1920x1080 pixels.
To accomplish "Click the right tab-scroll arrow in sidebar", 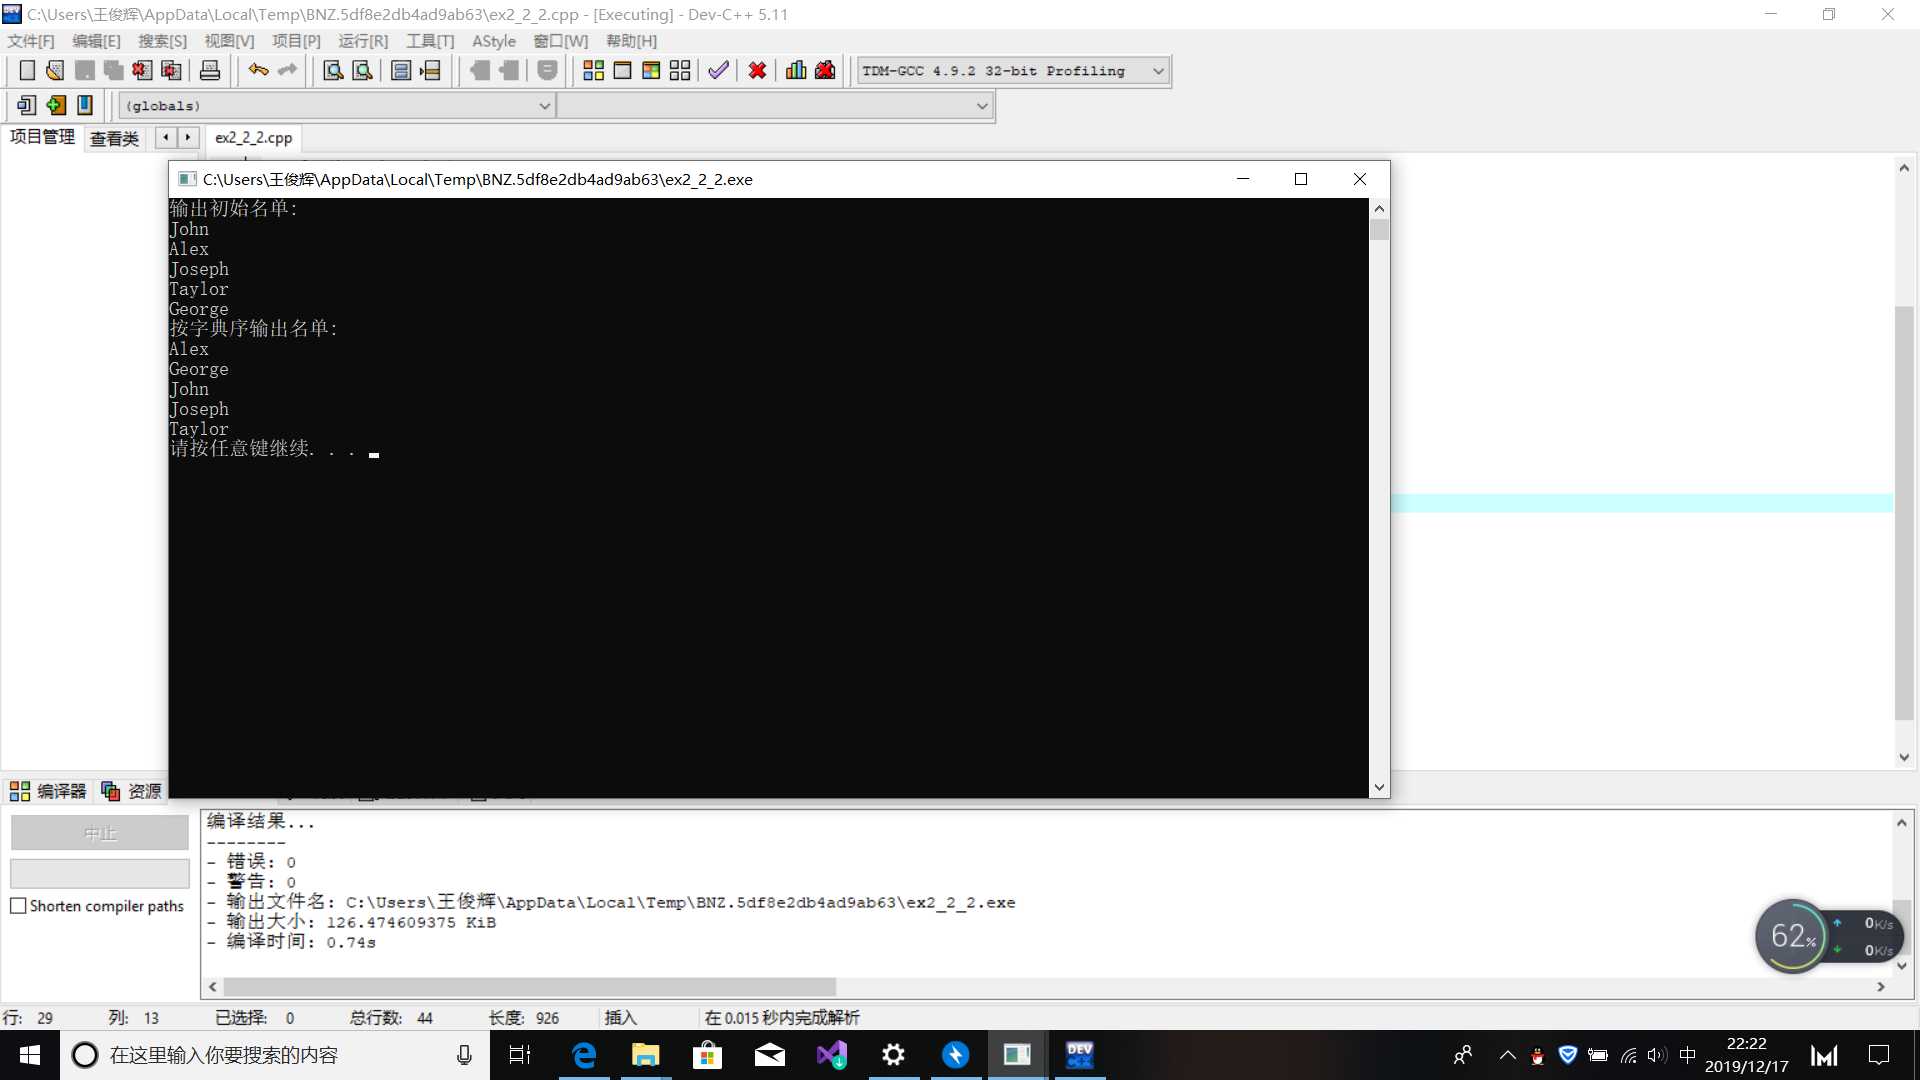I will (x=188, y=138).
